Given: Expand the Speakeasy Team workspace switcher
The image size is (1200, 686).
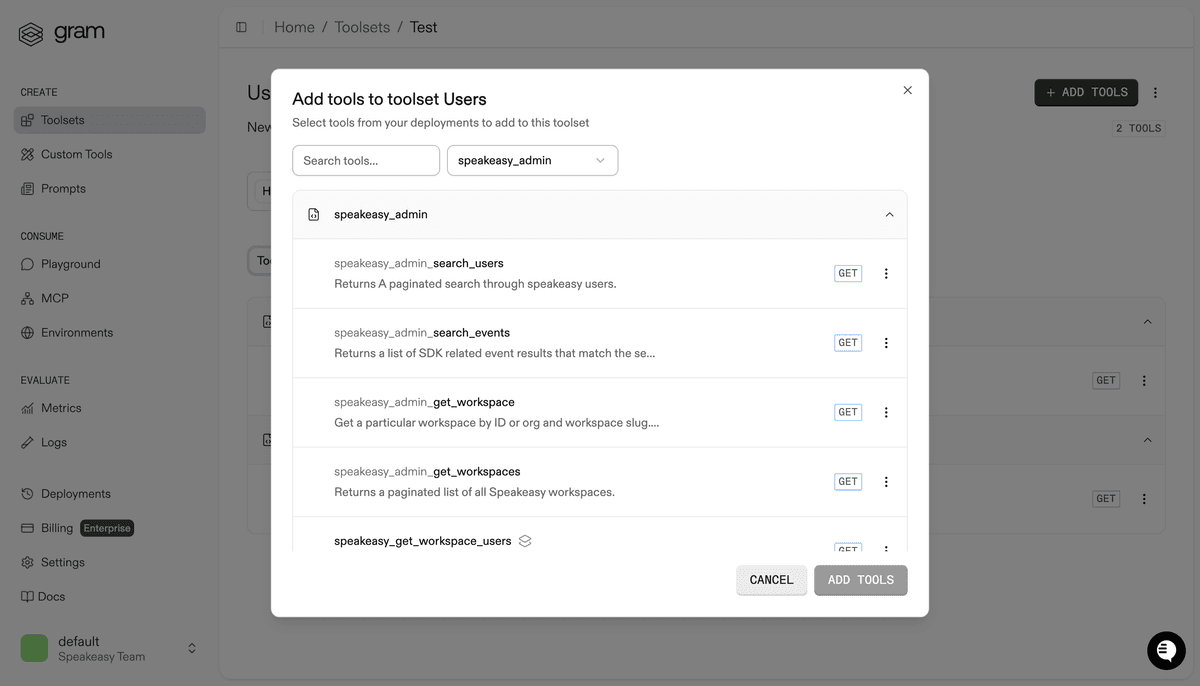Looking at the screenshot, I should (x=191, y=648).
